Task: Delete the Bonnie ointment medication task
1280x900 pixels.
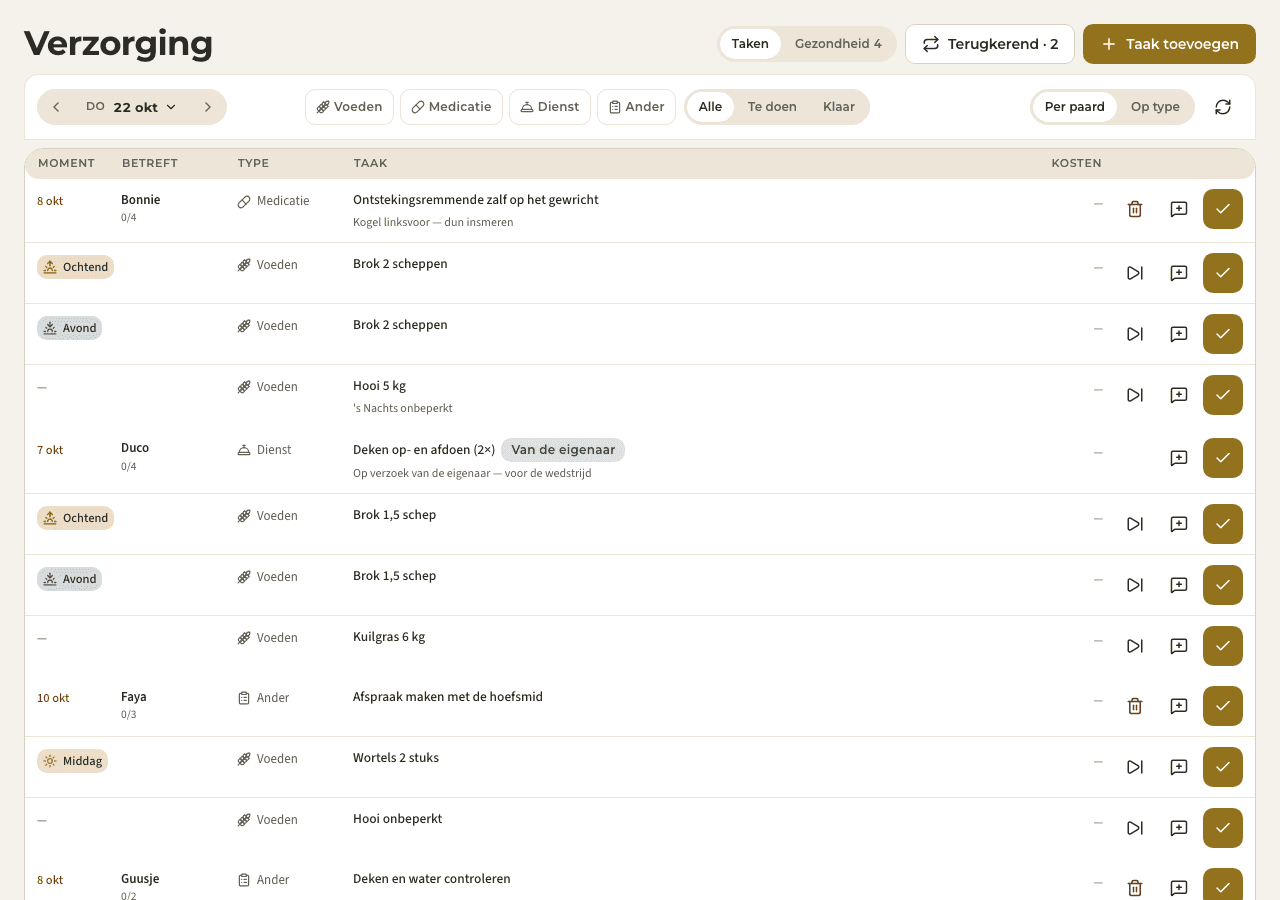Action: (1135, 209)
